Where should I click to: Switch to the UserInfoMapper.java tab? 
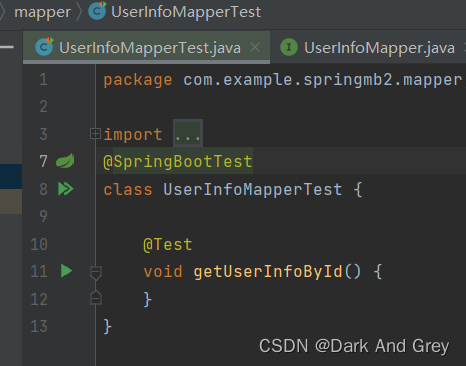(368, 47)
